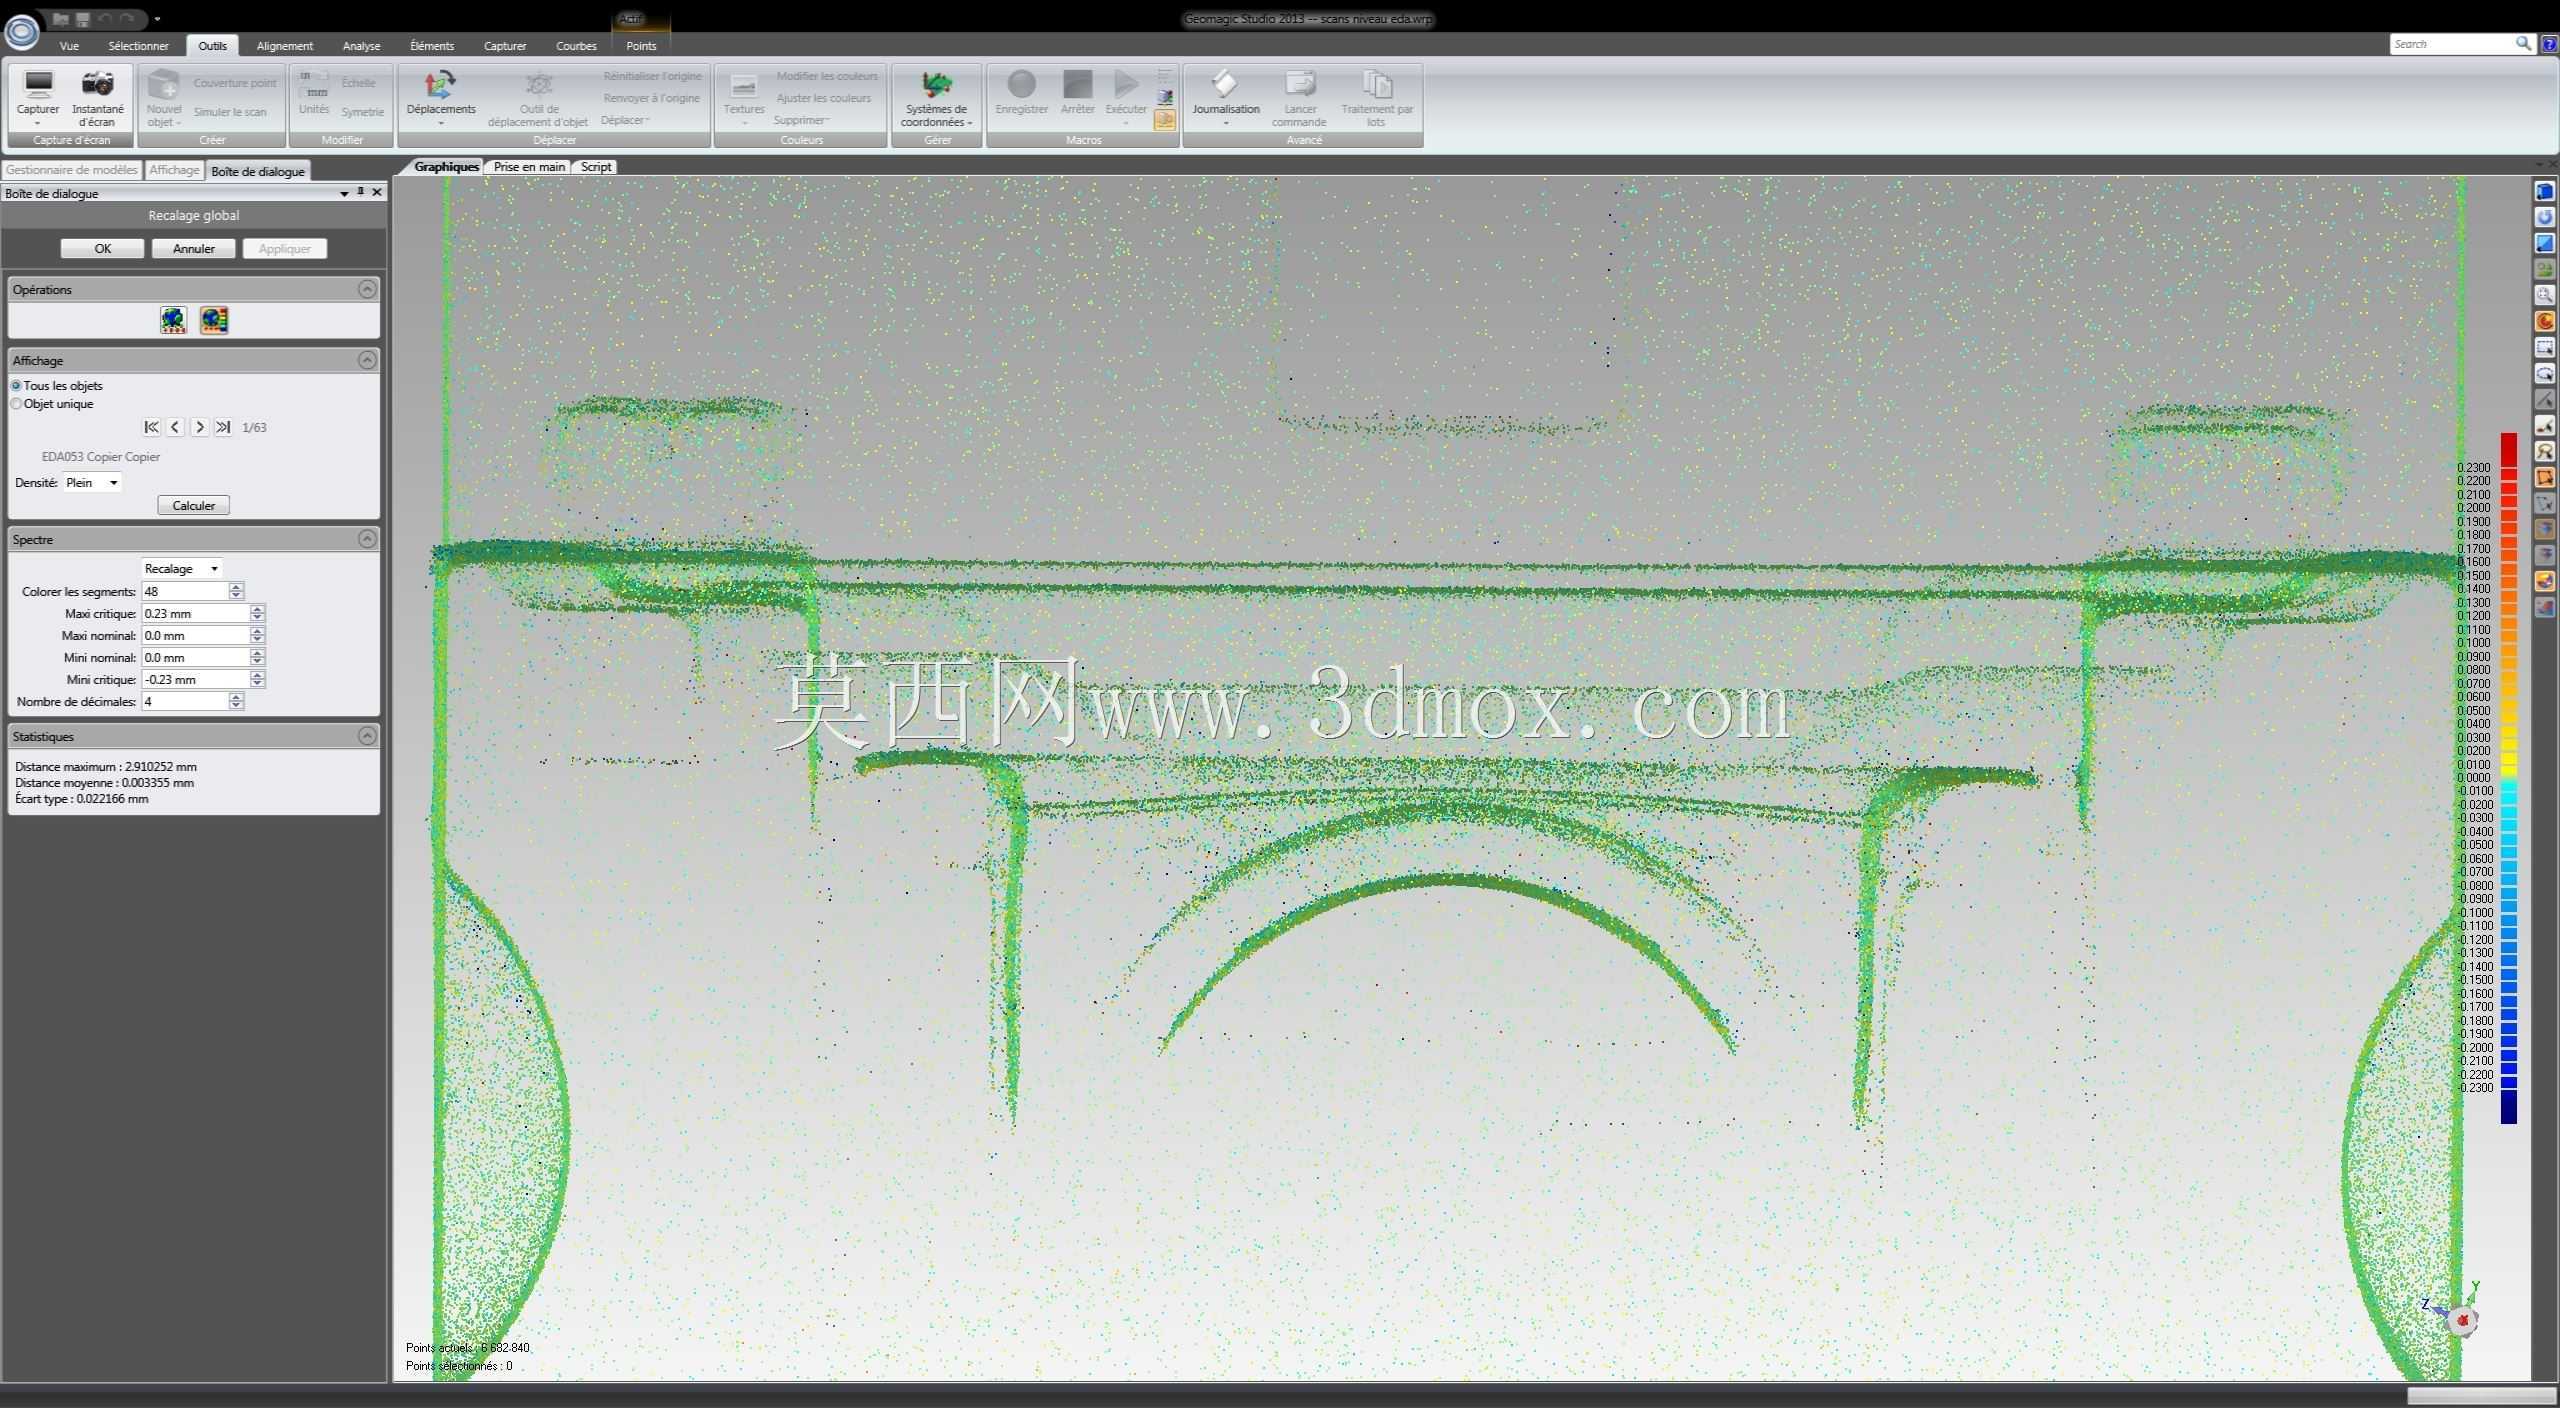Switch to the Script tab
2560x1408 pixels.
click(x=596, y=167)
